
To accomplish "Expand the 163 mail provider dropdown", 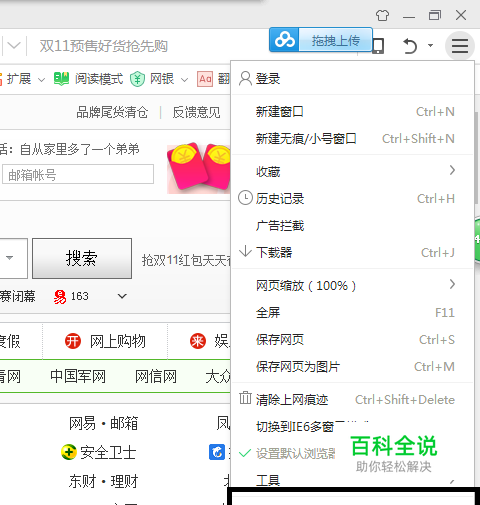I will click(122, 296).
